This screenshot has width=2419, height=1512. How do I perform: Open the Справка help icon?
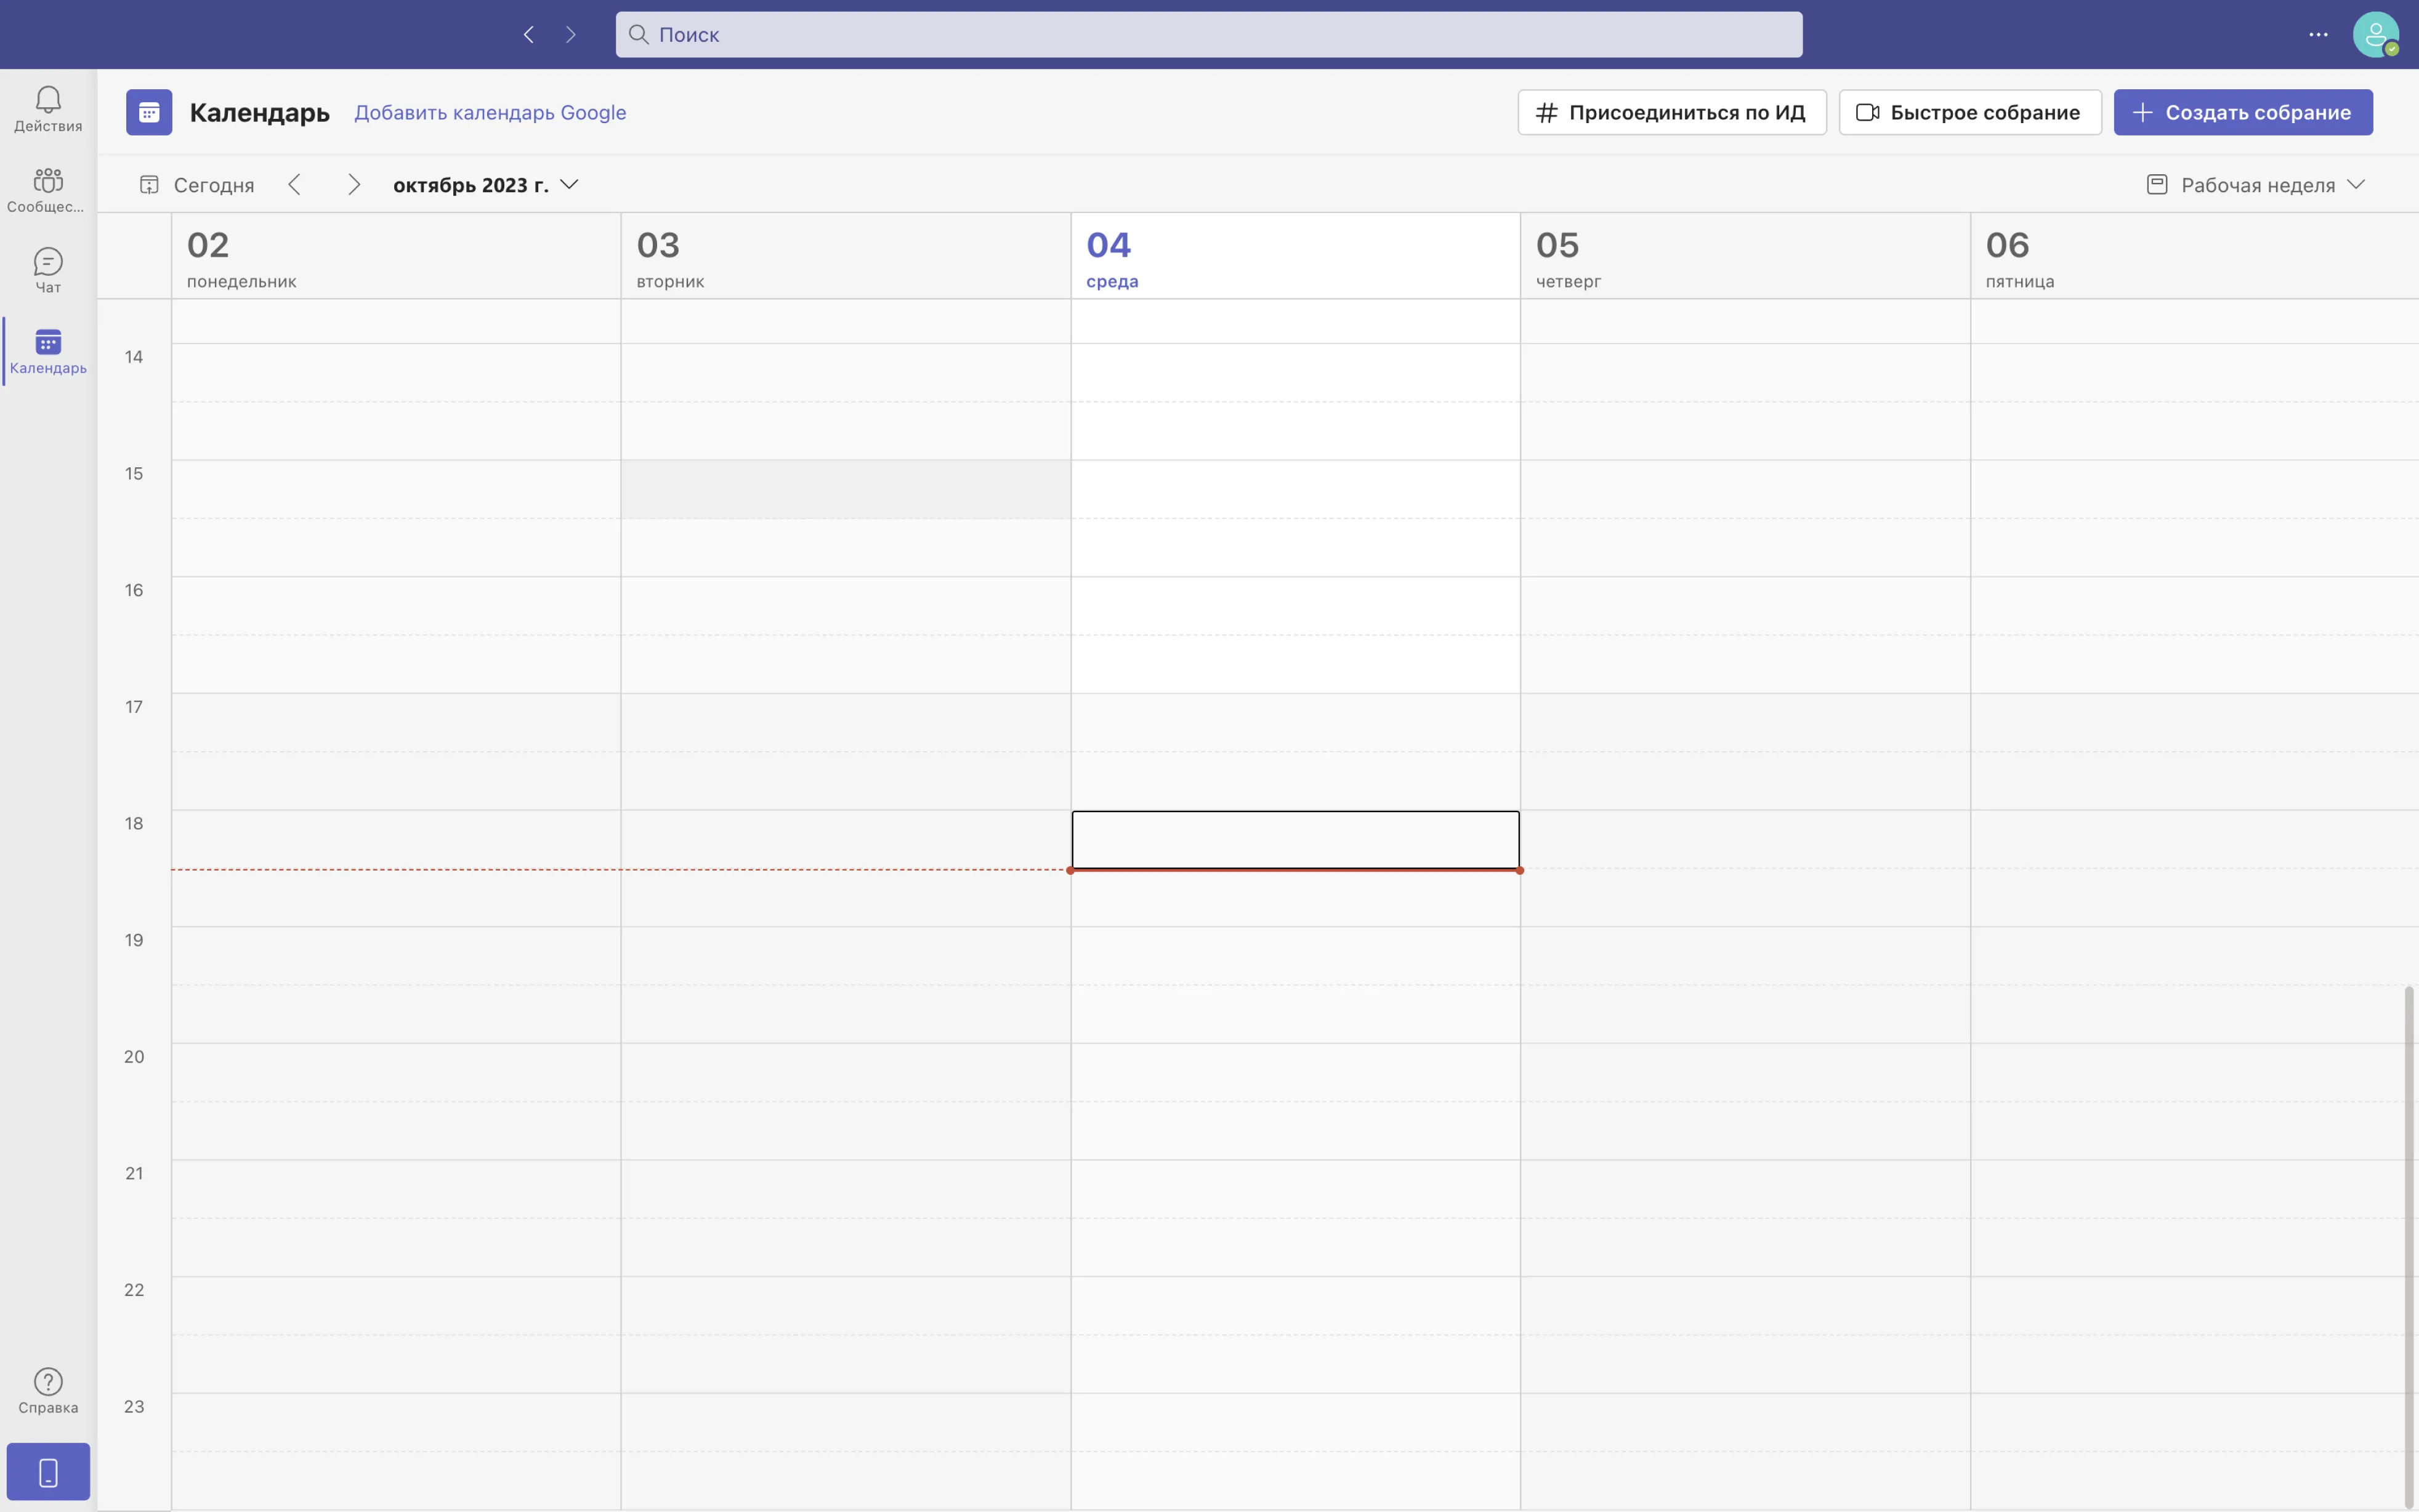[x=48, y=1391]
